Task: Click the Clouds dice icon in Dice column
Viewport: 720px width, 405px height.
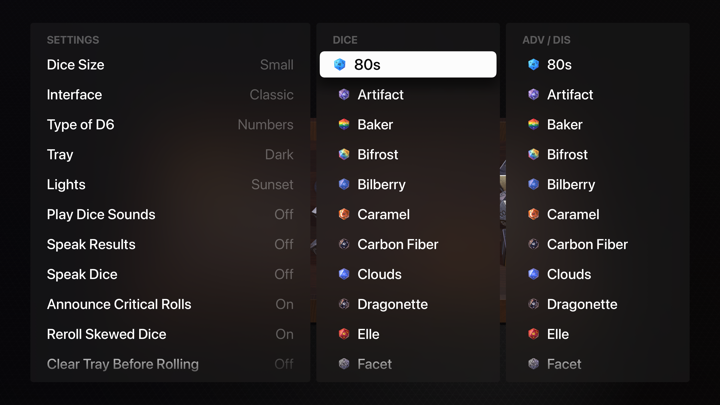Action: point(344,275)
